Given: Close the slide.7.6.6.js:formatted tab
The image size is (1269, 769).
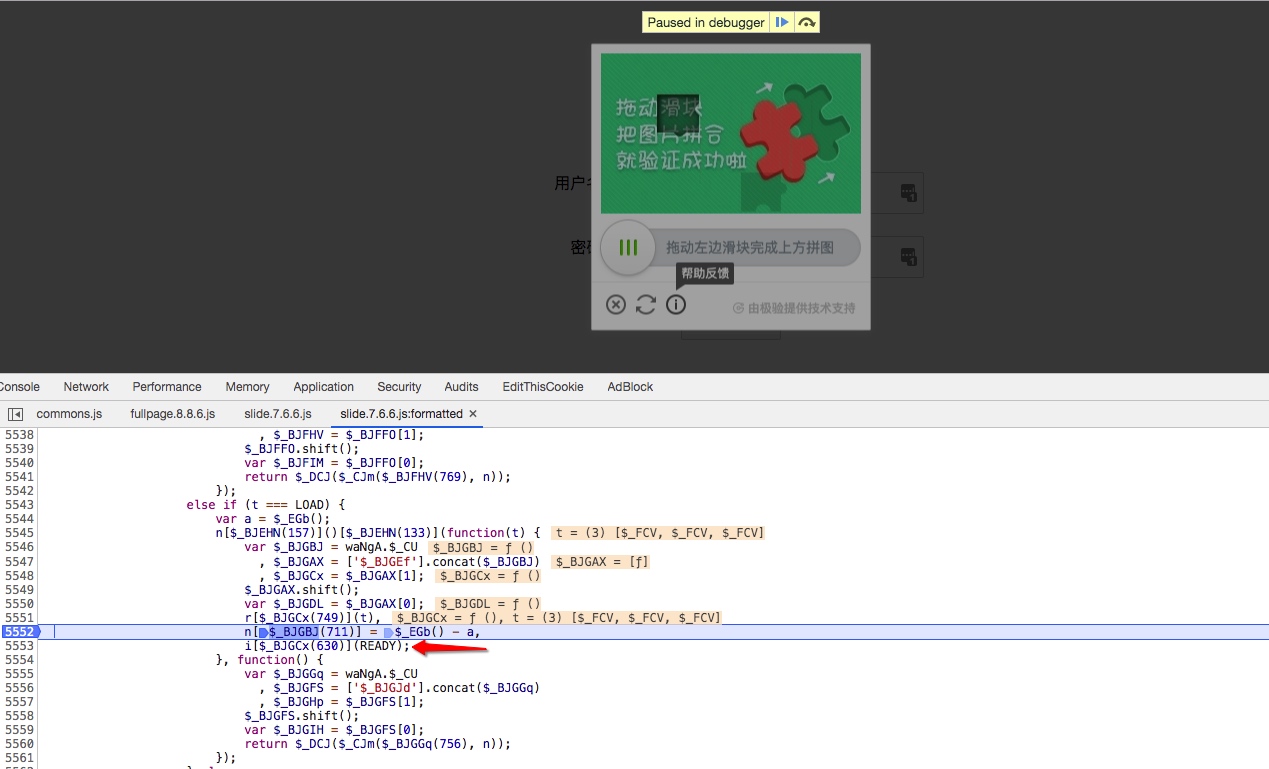Looking at the screenshot, I should pos(473,414).
